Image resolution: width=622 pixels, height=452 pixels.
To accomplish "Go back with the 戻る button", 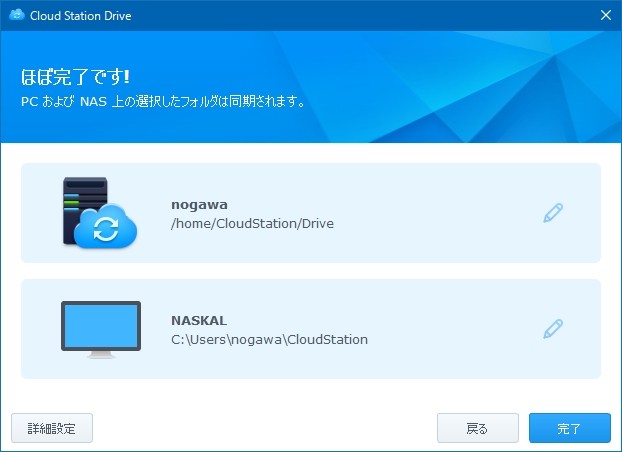I will point(478,428).
